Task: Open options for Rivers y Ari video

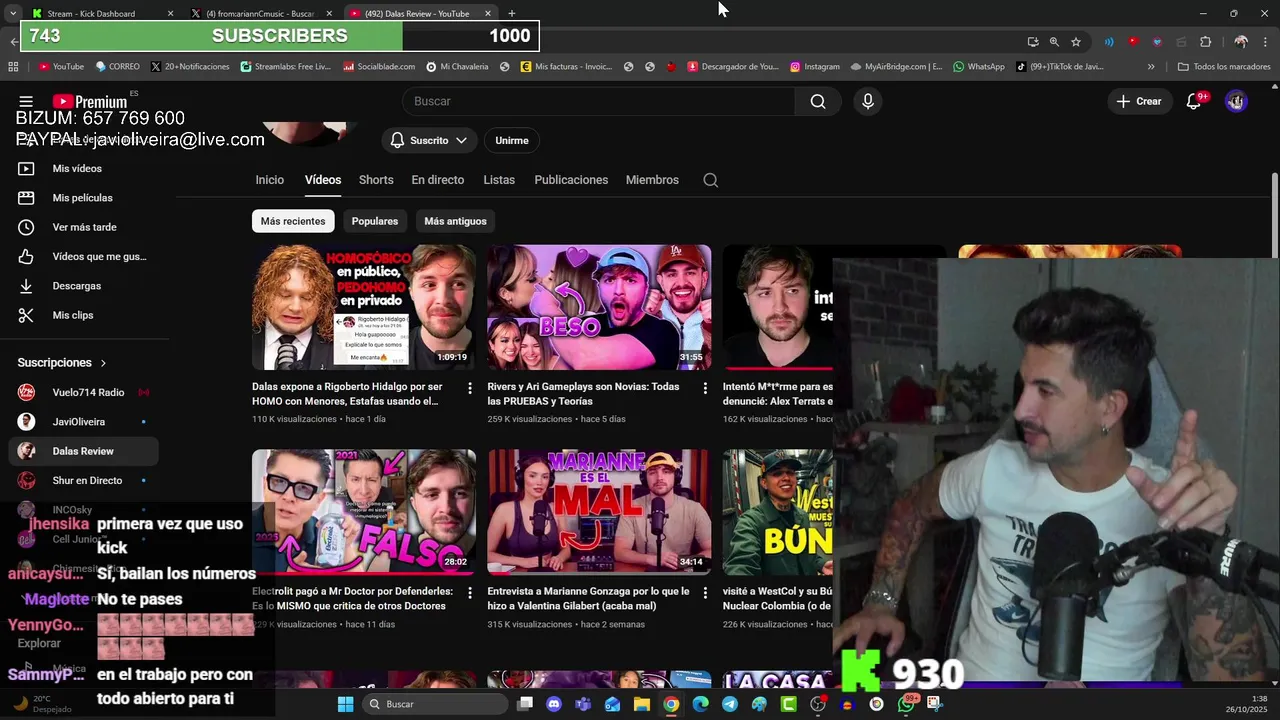Action: [705, 387]
